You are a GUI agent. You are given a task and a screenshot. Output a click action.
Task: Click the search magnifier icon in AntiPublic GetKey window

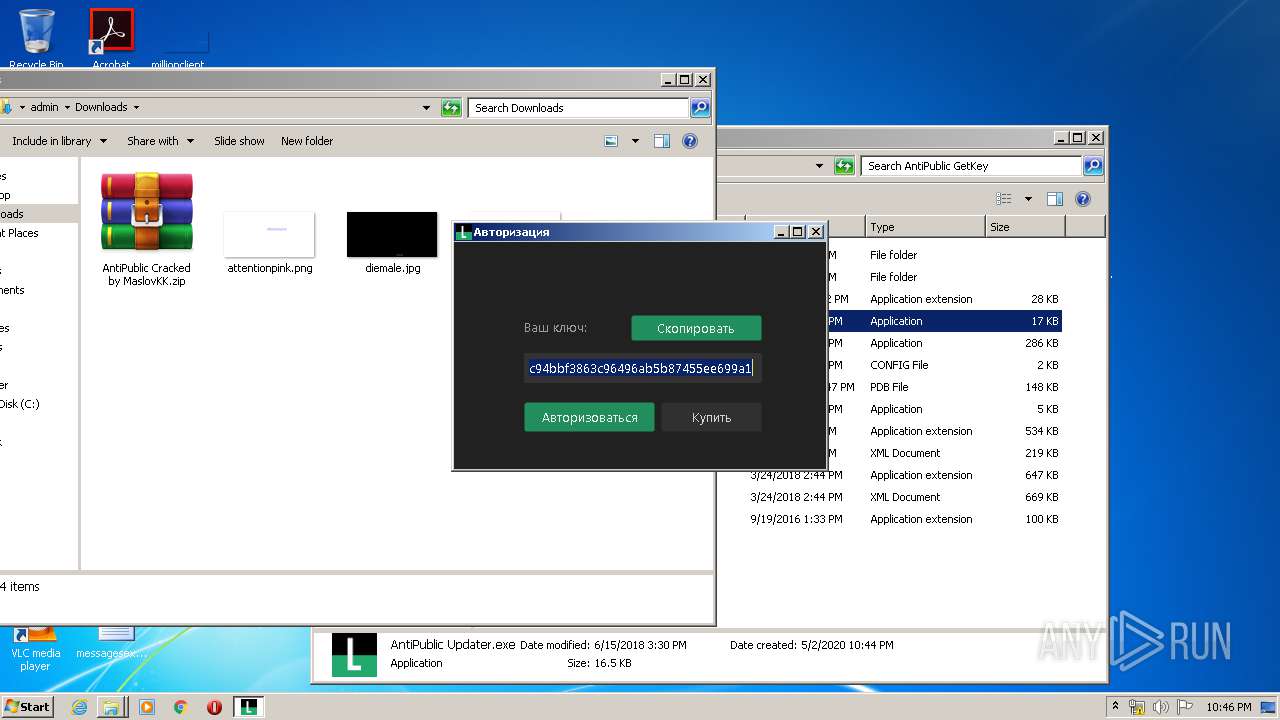point(1093,166)
